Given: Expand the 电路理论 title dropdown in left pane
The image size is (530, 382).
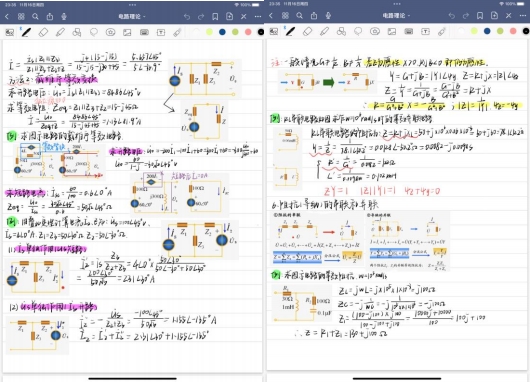Looking at the screenshot, I should pyautogui.click(x=132, y=16).
